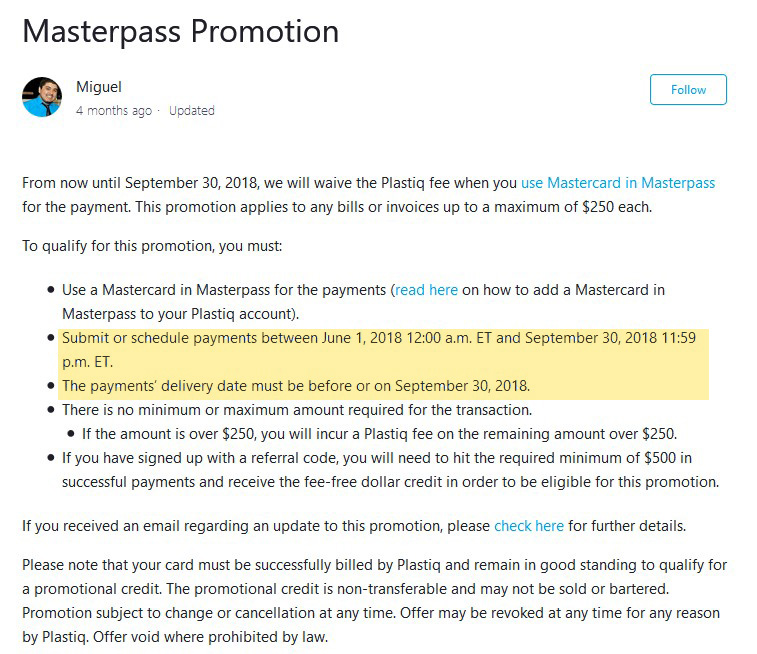
Task: Click the 'Updated' label beside the timestamp
Action: 192,111
